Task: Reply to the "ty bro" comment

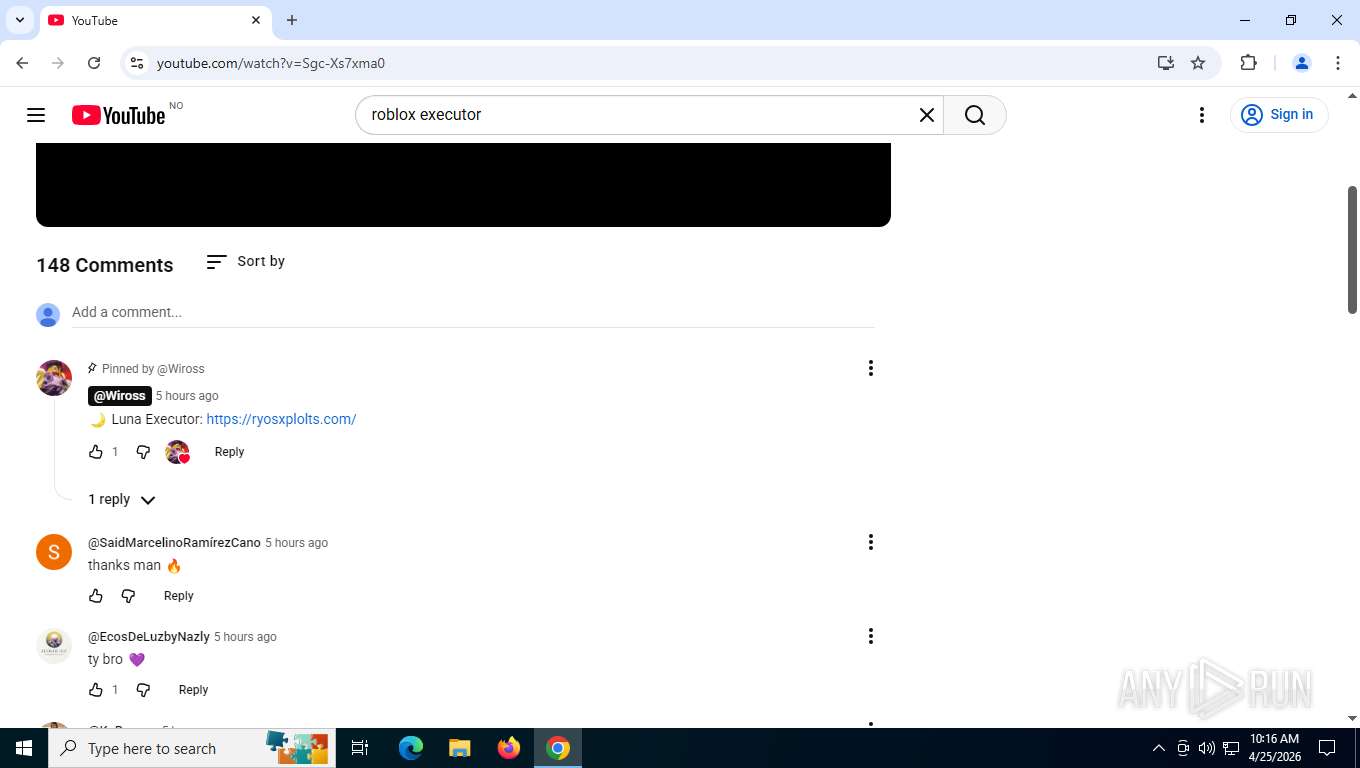Action: tap(193, 690)
